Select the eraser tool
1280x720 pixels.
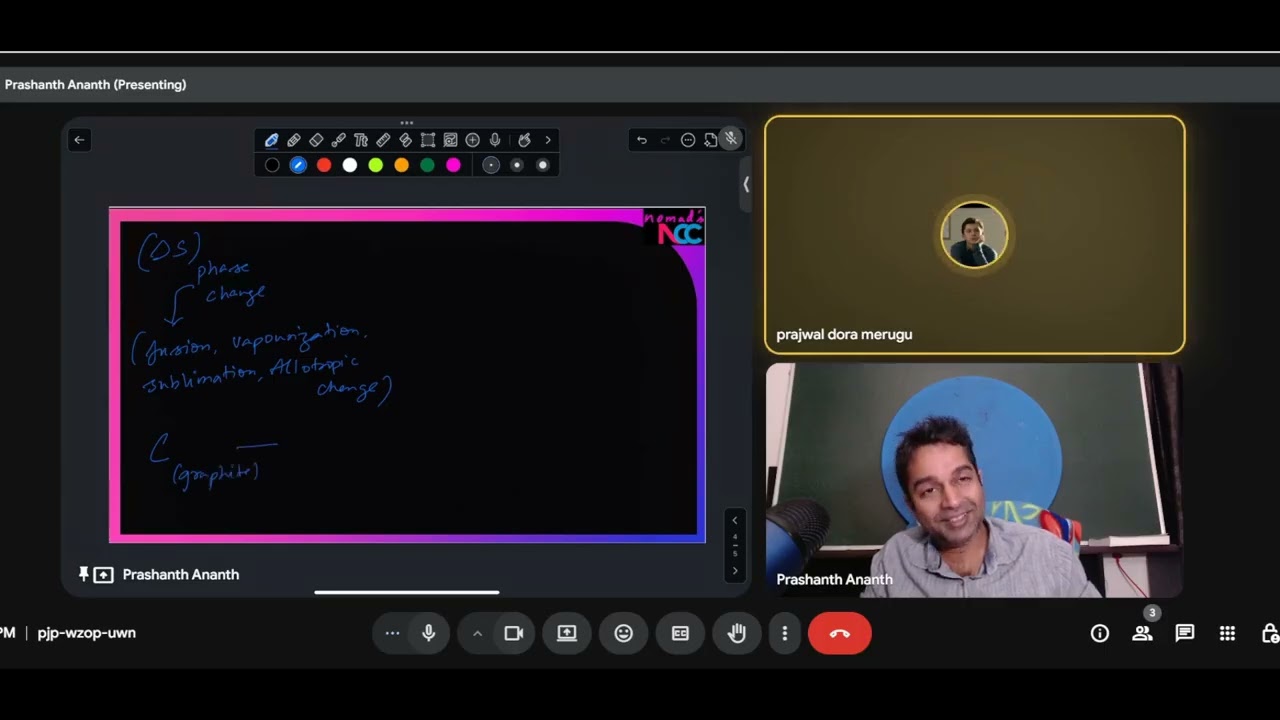click(x=316, y=140)
